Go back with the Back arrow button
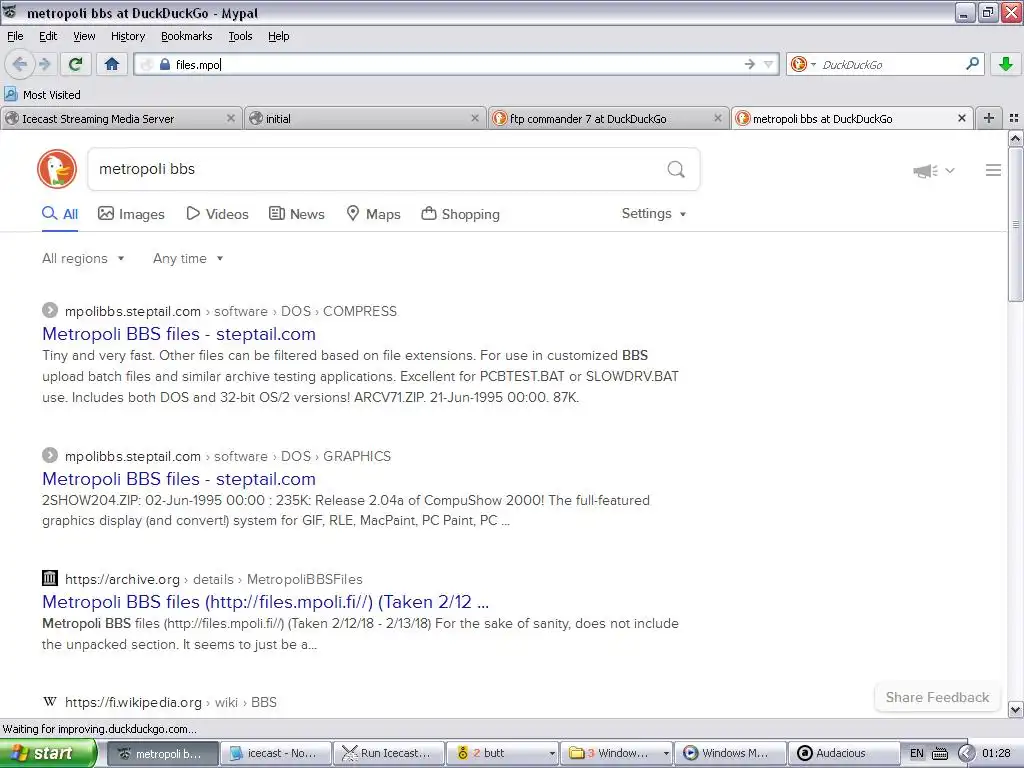The image size is (1024, 768). pyautogui.click(x=20, y=64)
